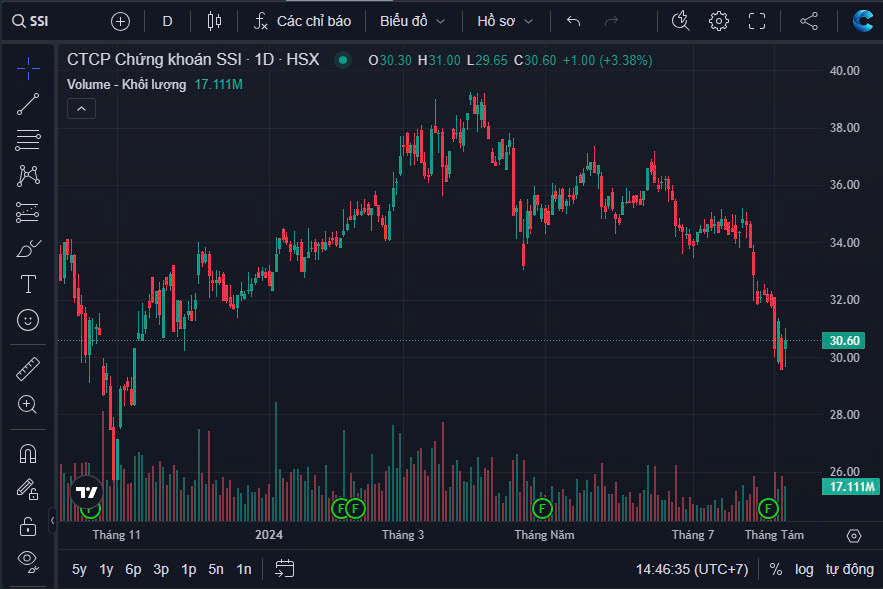Click the 17.111M volume scale label
The height and width of the screenshot is (589, 883).
click(851, 487)
